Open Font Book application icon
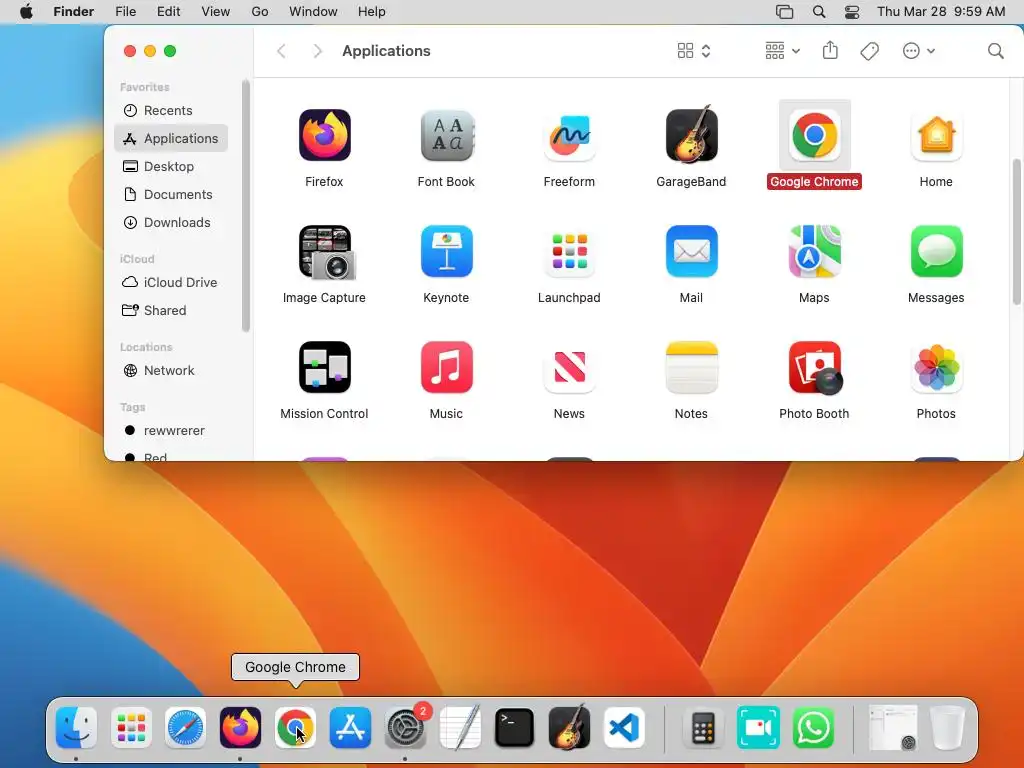Image resolution: width=1024 pixels, height=768 pixels. 447,136
